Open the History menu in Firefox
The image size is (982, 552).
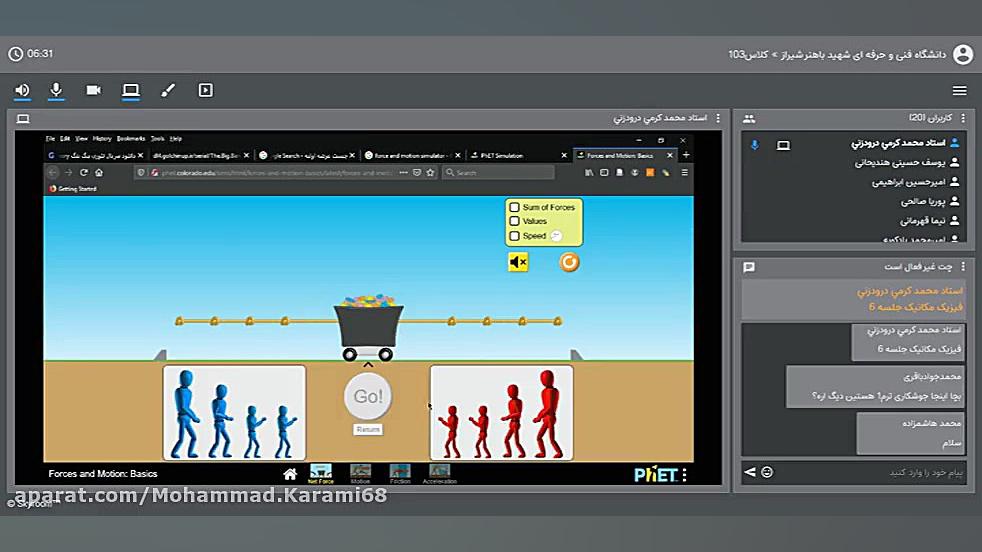point(102,138)
